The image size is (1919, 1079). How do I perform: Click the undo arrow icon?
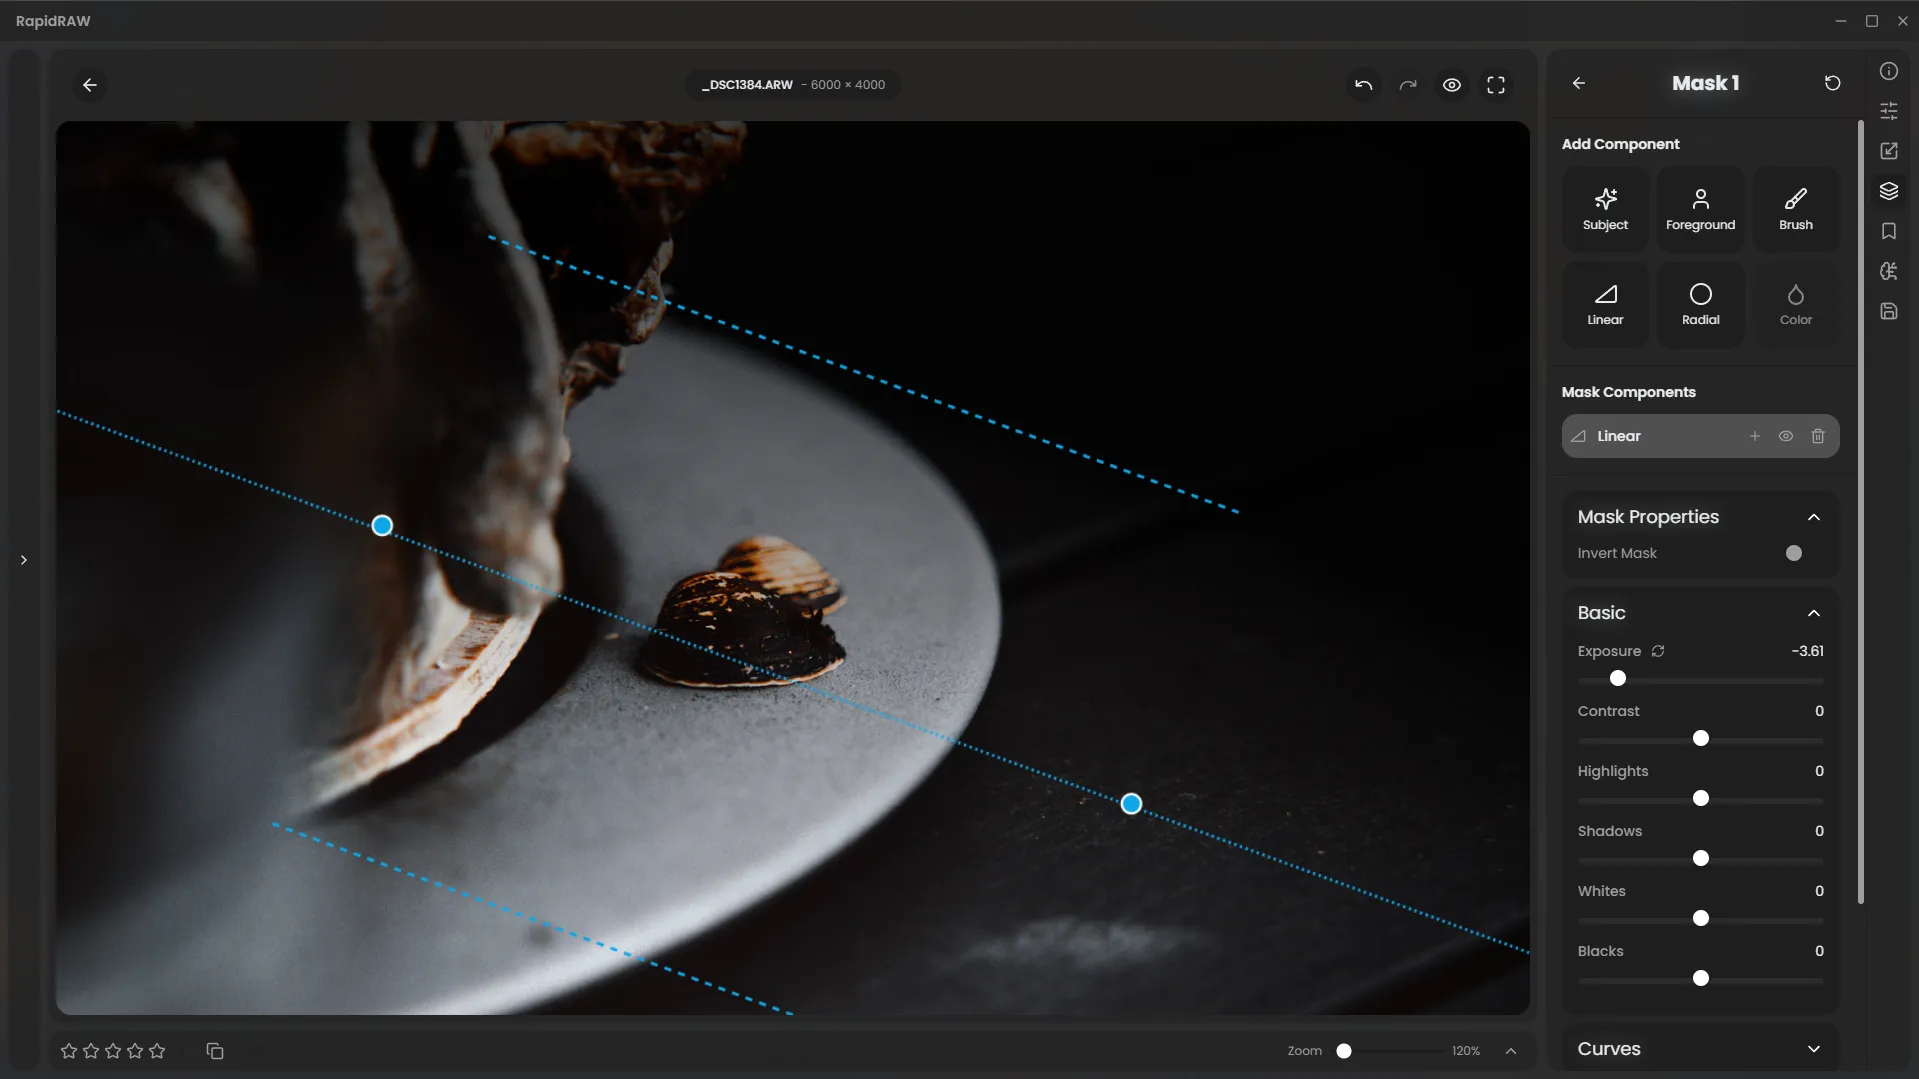1363,85
